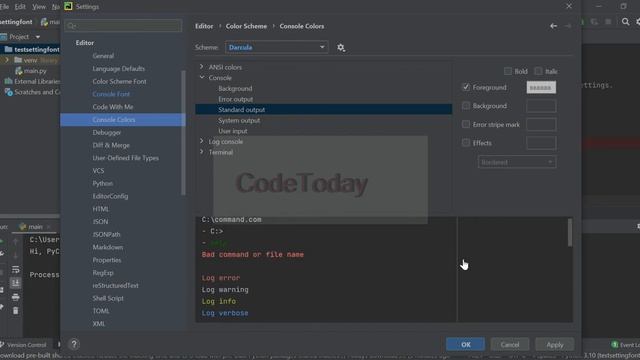Click the scheme gear settings icon
Viewport: 640px width, 360px height.
(x=341, y=48)
